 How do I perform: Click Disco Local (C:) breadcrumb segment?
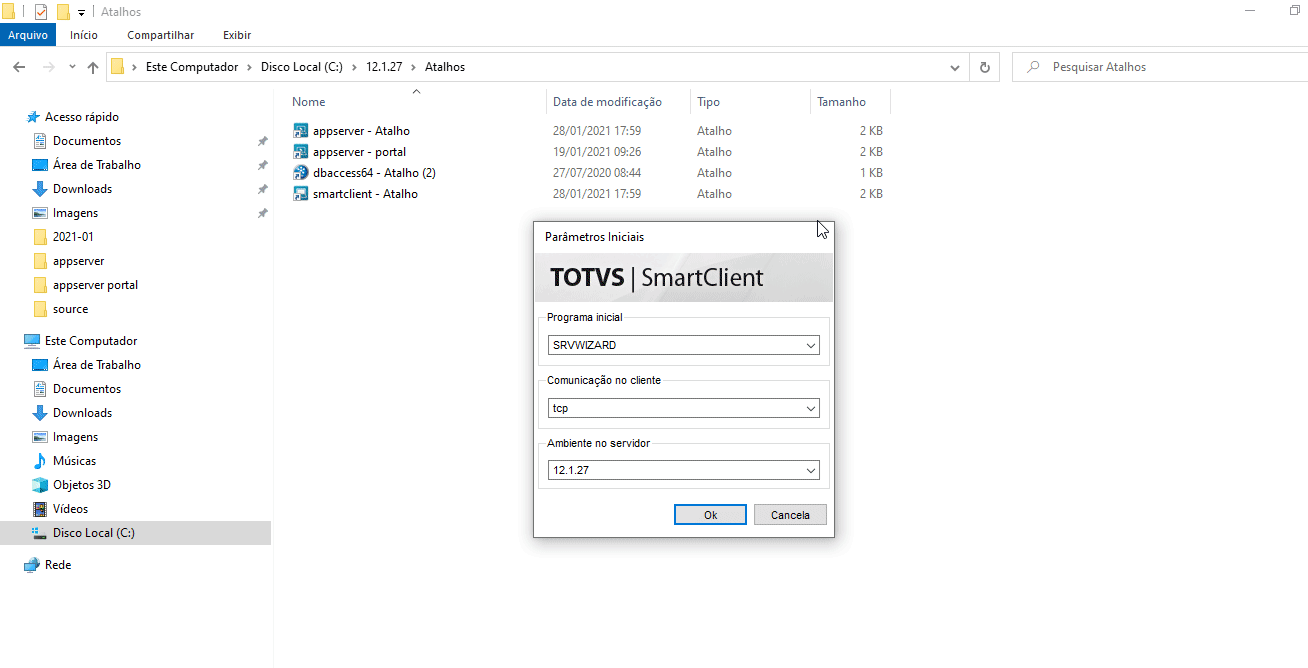(x=302, y=67)
